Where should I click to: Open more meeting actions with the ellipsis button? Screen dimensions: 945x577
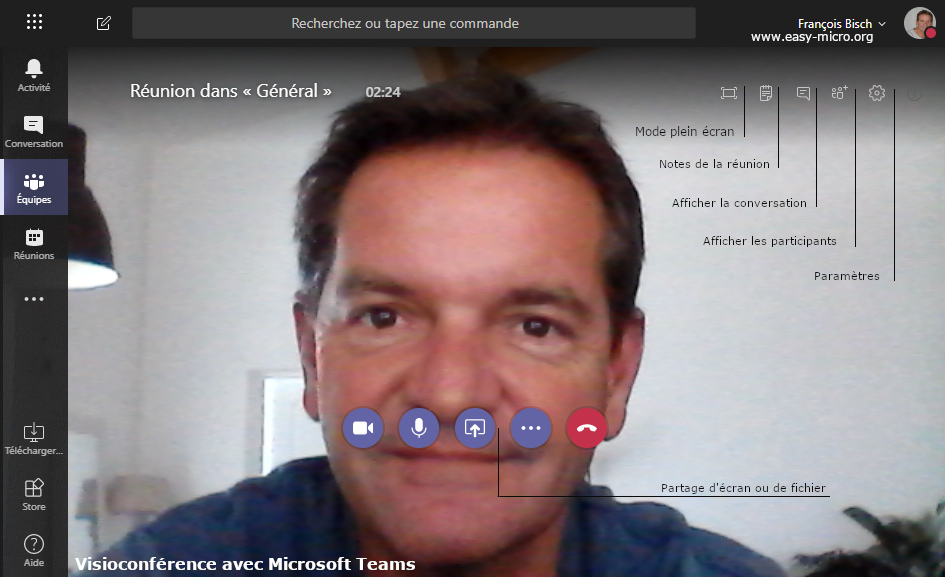click(530, 427)
